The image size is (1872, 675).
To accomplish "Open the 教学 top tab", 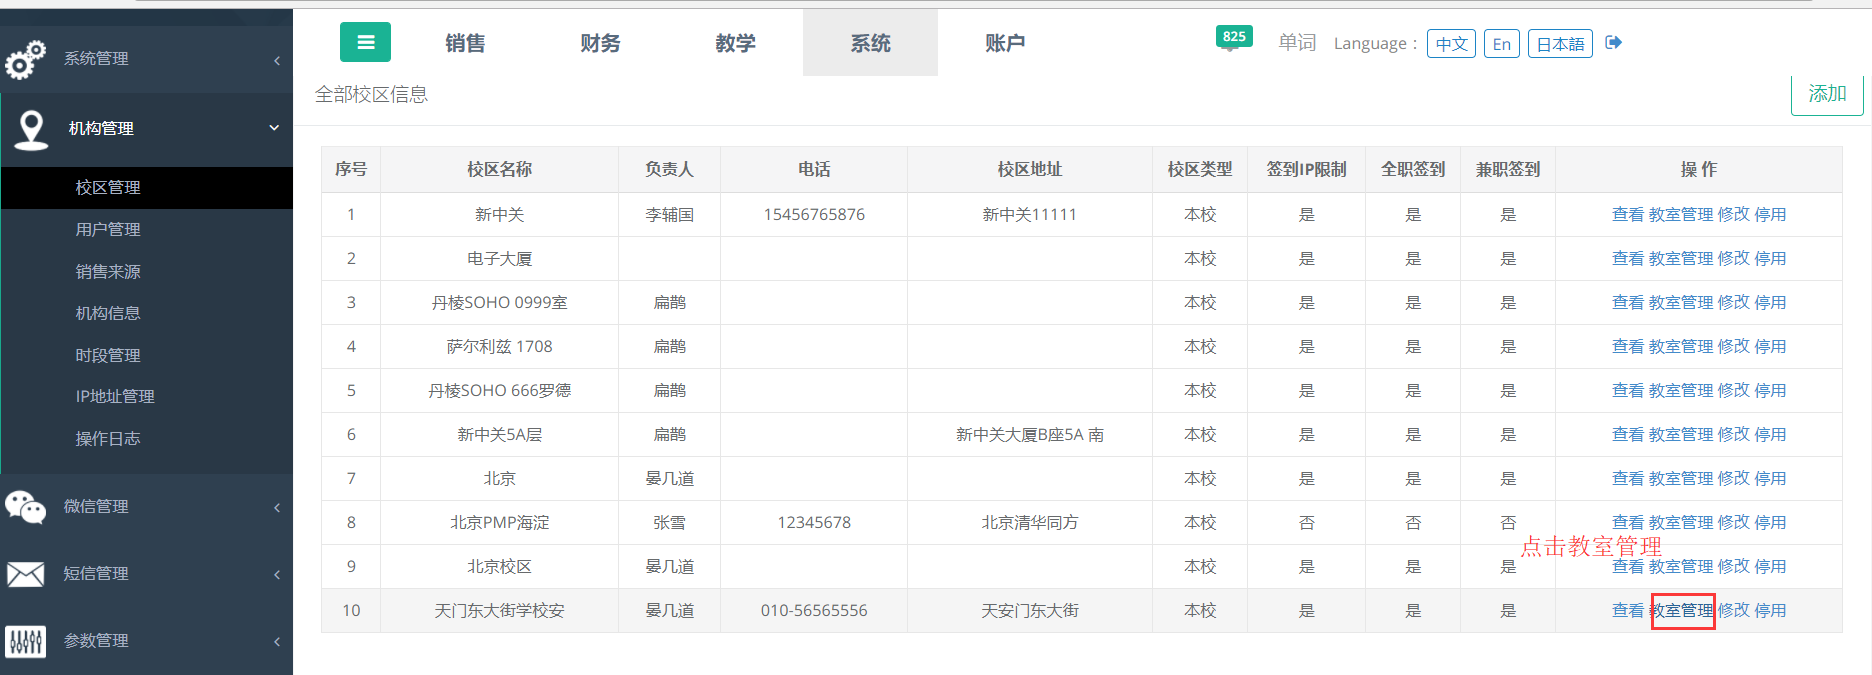I will (735, 43).
